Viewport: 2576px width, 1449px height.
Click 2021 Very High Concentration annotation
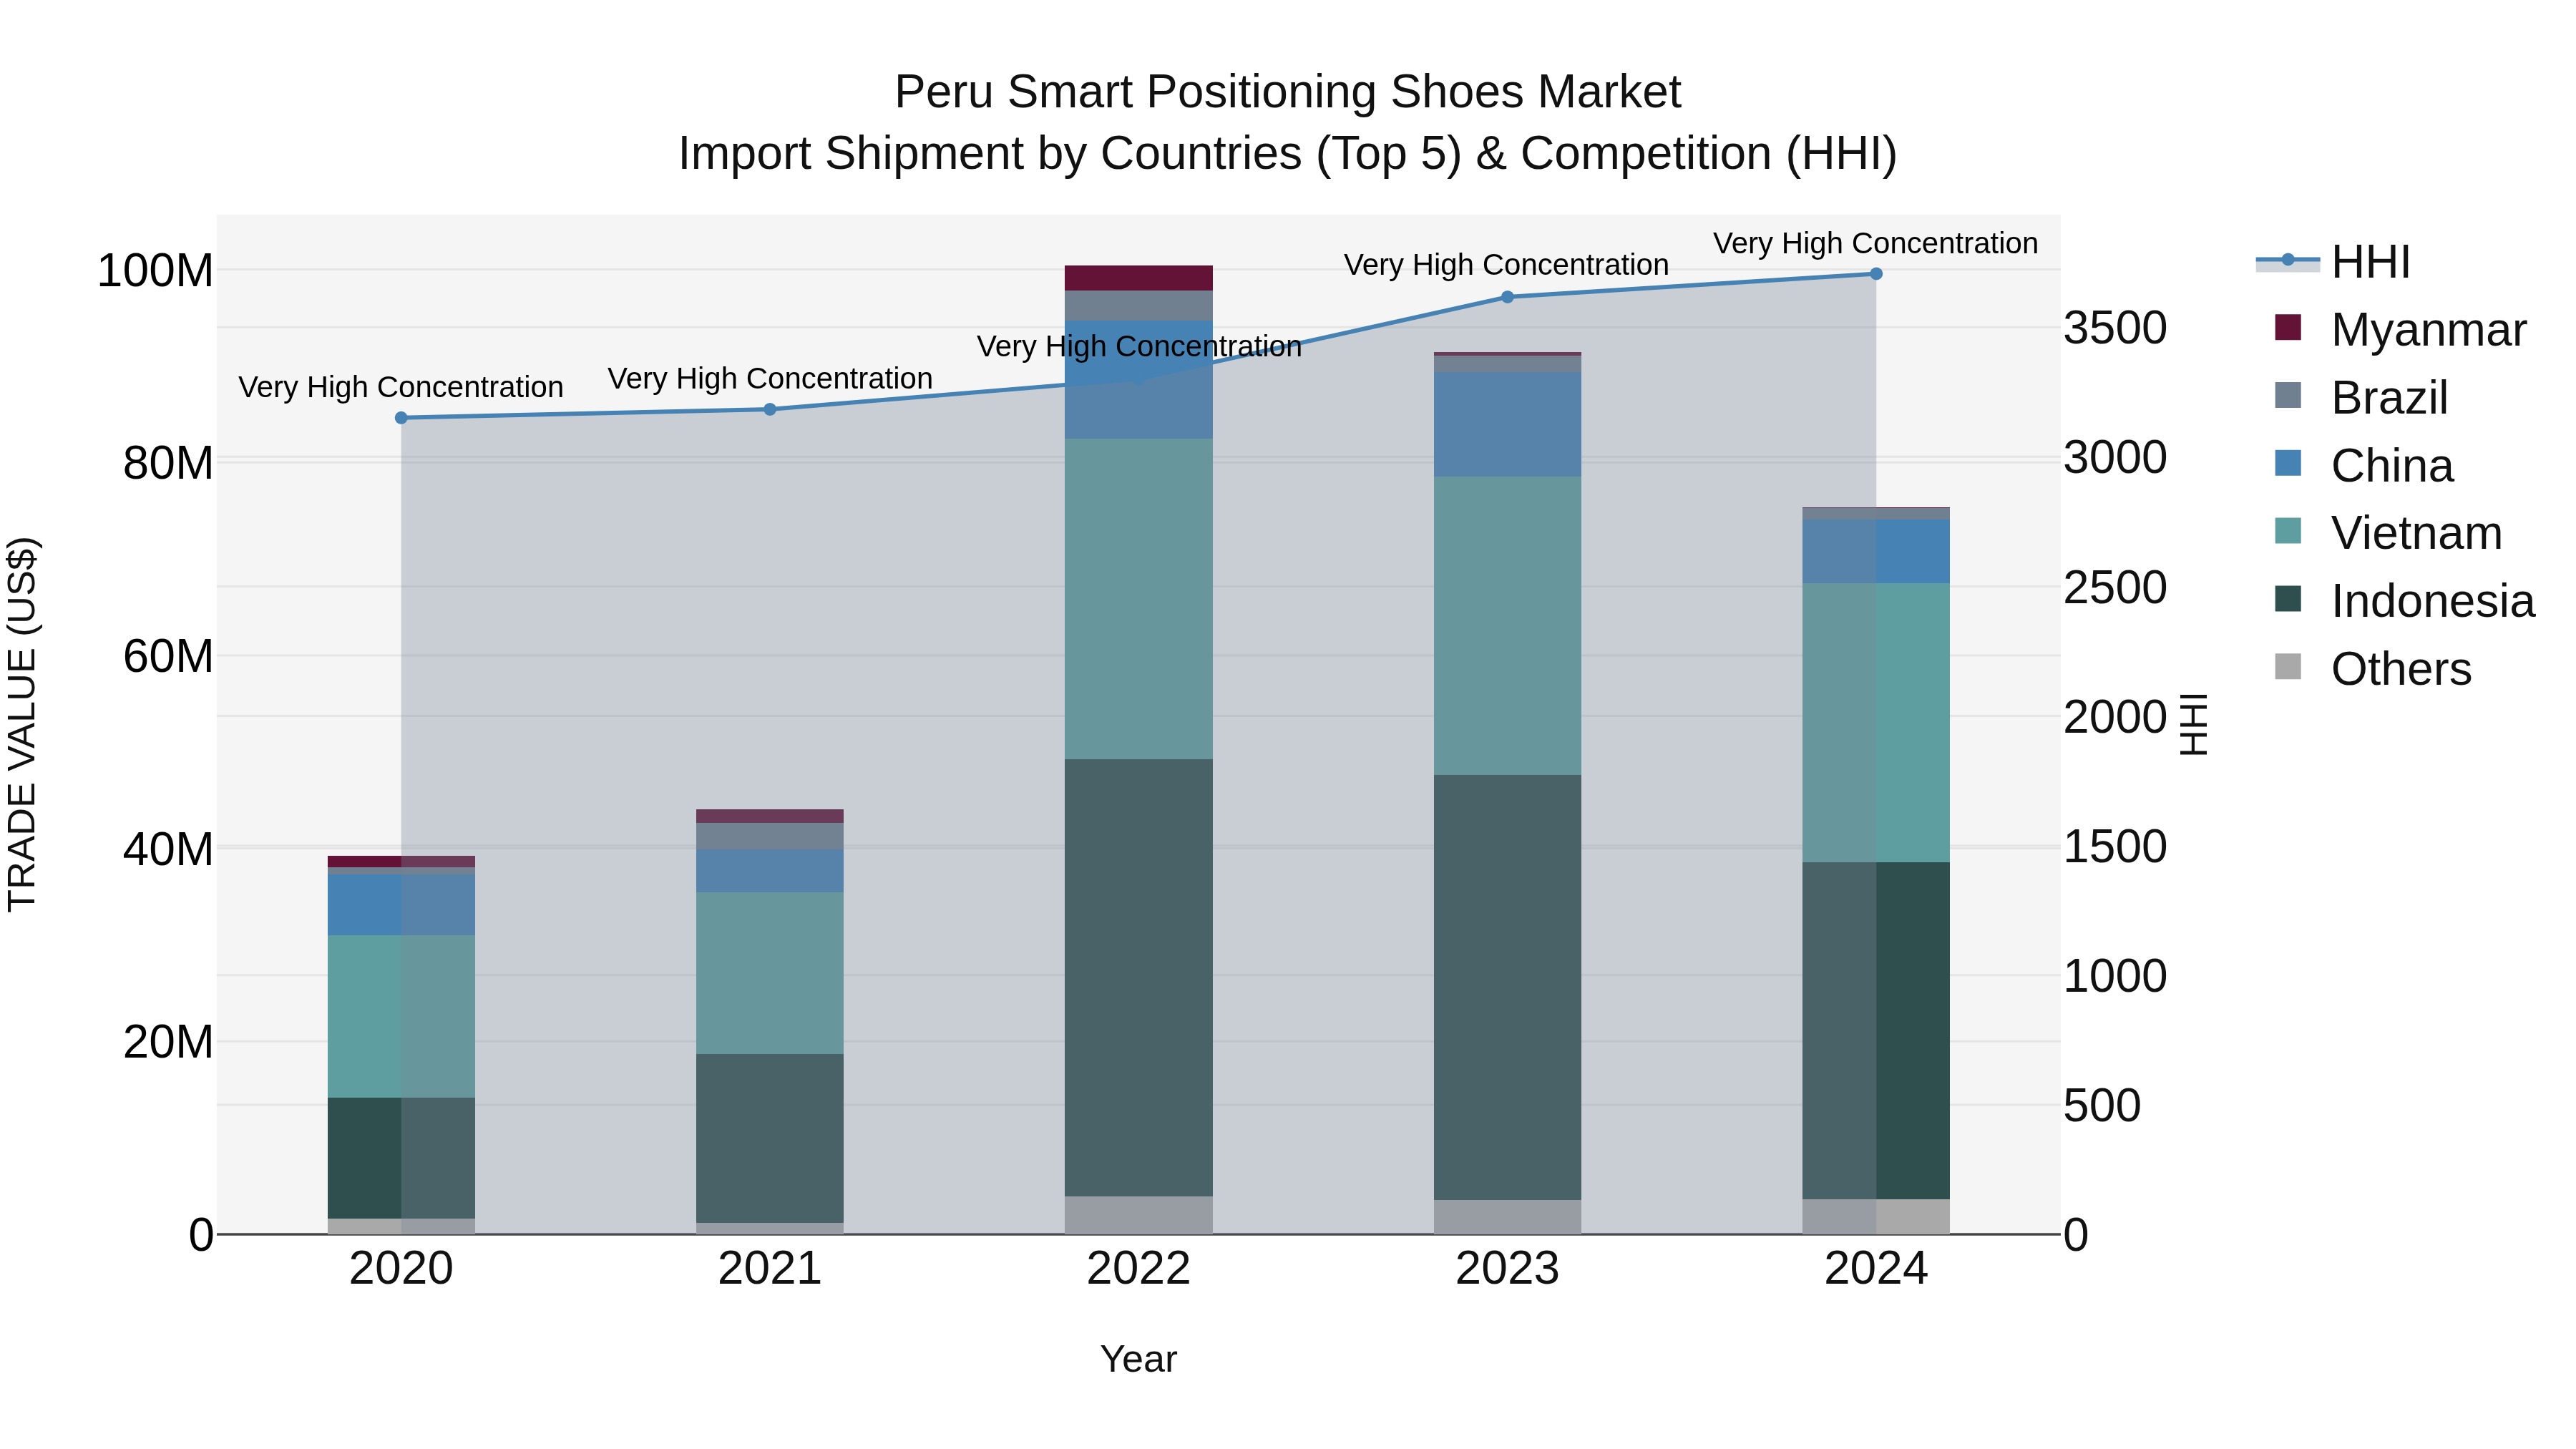click(770, 379)
